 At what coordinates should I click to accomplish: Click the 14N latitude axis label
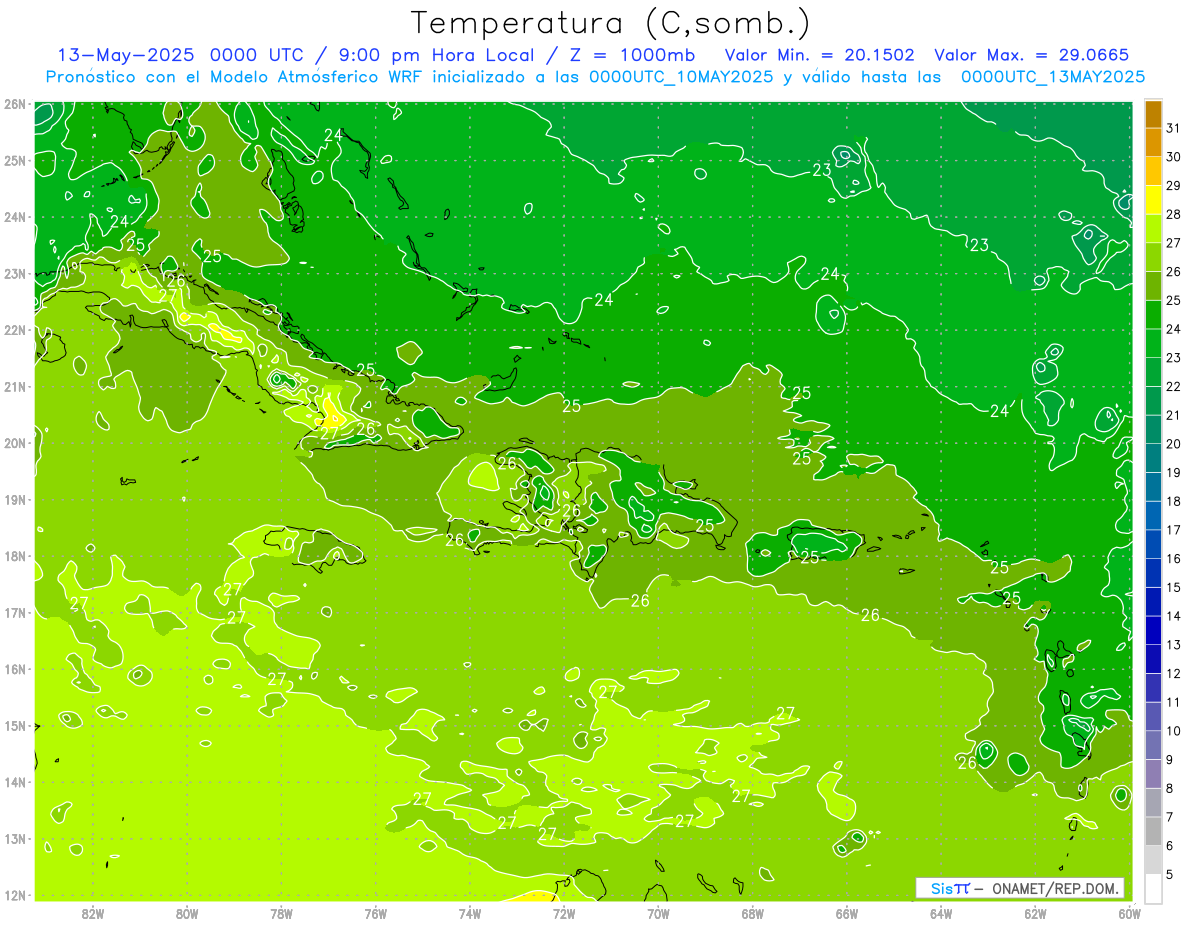pyautogui.click(x=14, y=782)
